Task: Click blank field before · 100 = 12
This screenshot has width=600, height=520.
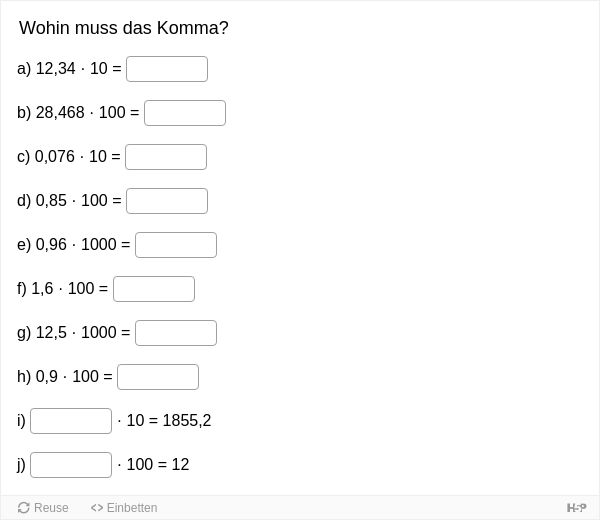Action: [x=71, y=465]
